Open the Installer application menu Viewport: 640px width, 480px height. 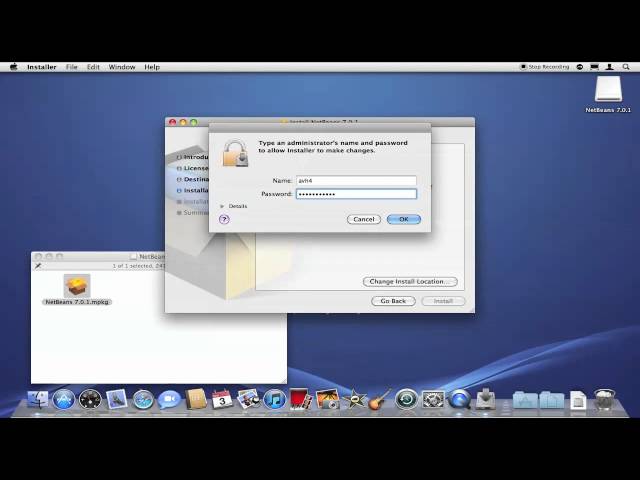coord(42,67)
